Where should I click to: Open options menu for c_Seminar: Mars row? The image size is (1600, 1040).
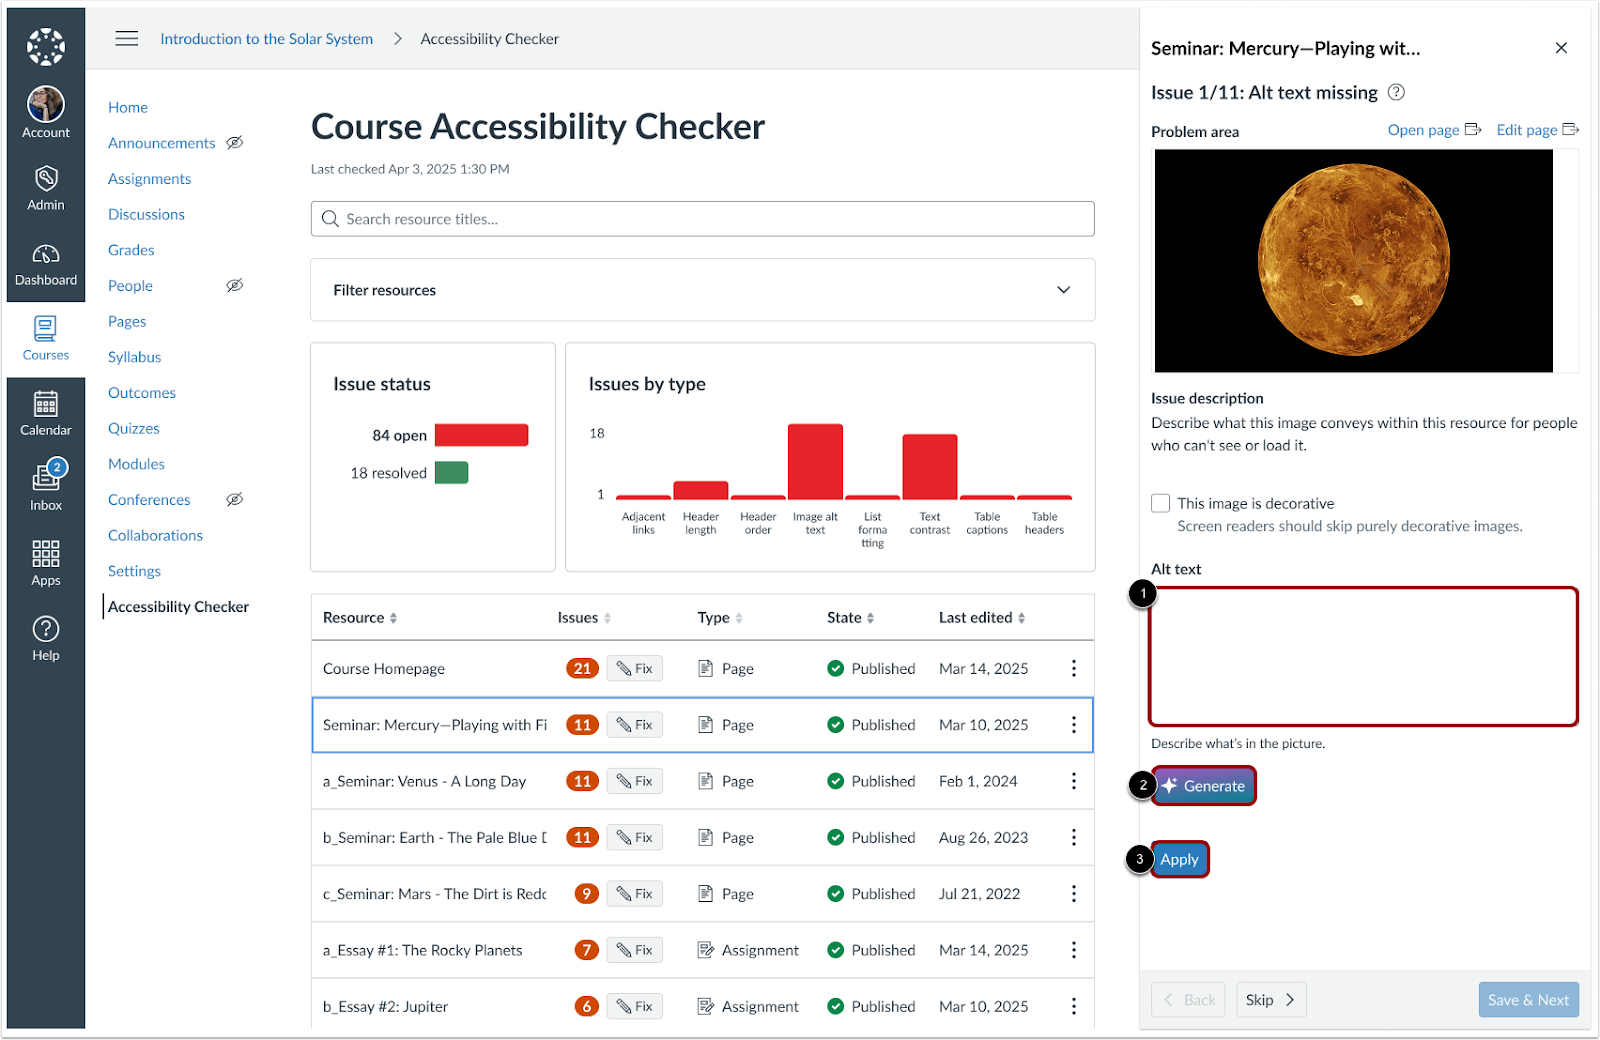[1074, 894]
